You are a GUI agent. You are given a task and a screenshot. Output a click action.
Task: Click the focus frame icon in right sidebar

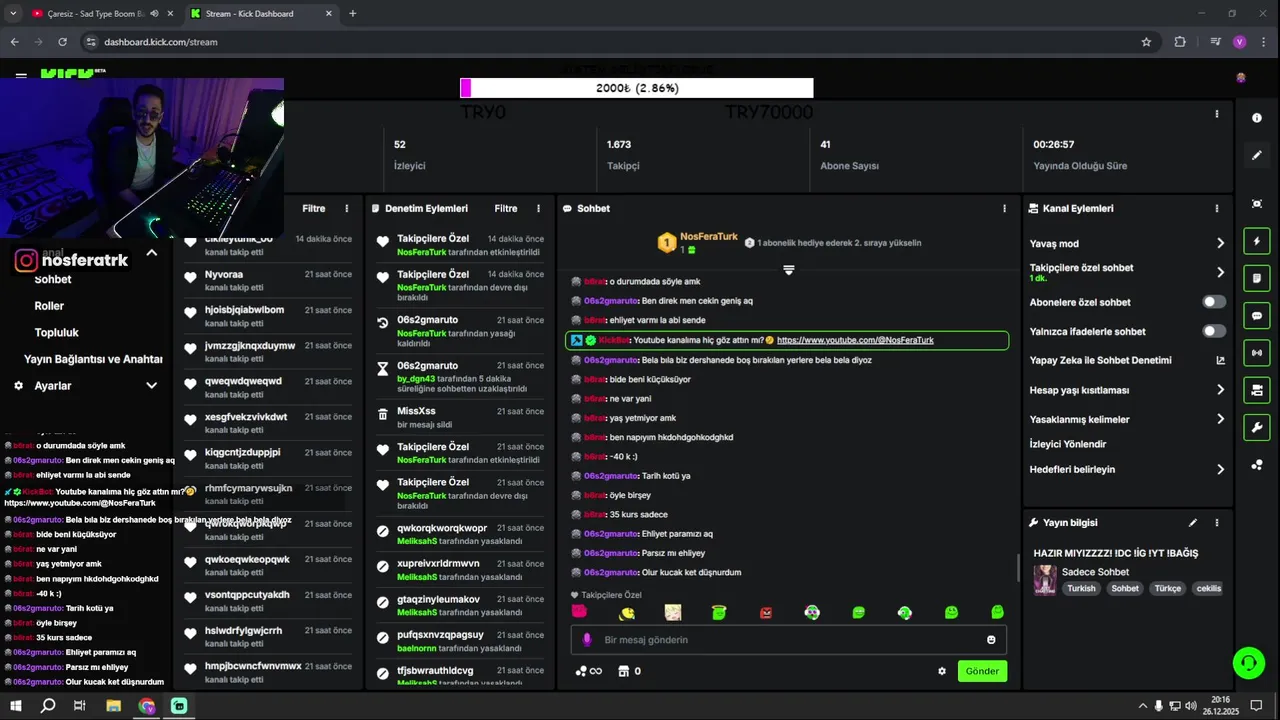[x=1257, y=204]
